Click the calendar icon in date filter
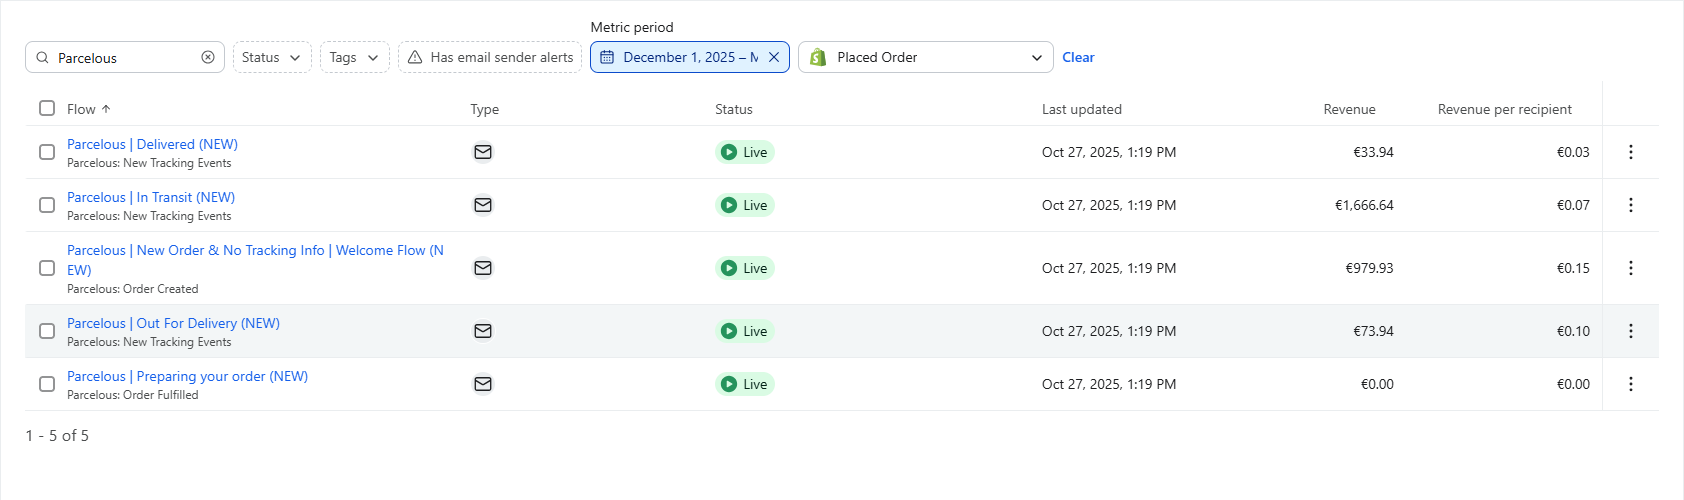The height and width of the screenshot is (500, 1684). (607, 57)
